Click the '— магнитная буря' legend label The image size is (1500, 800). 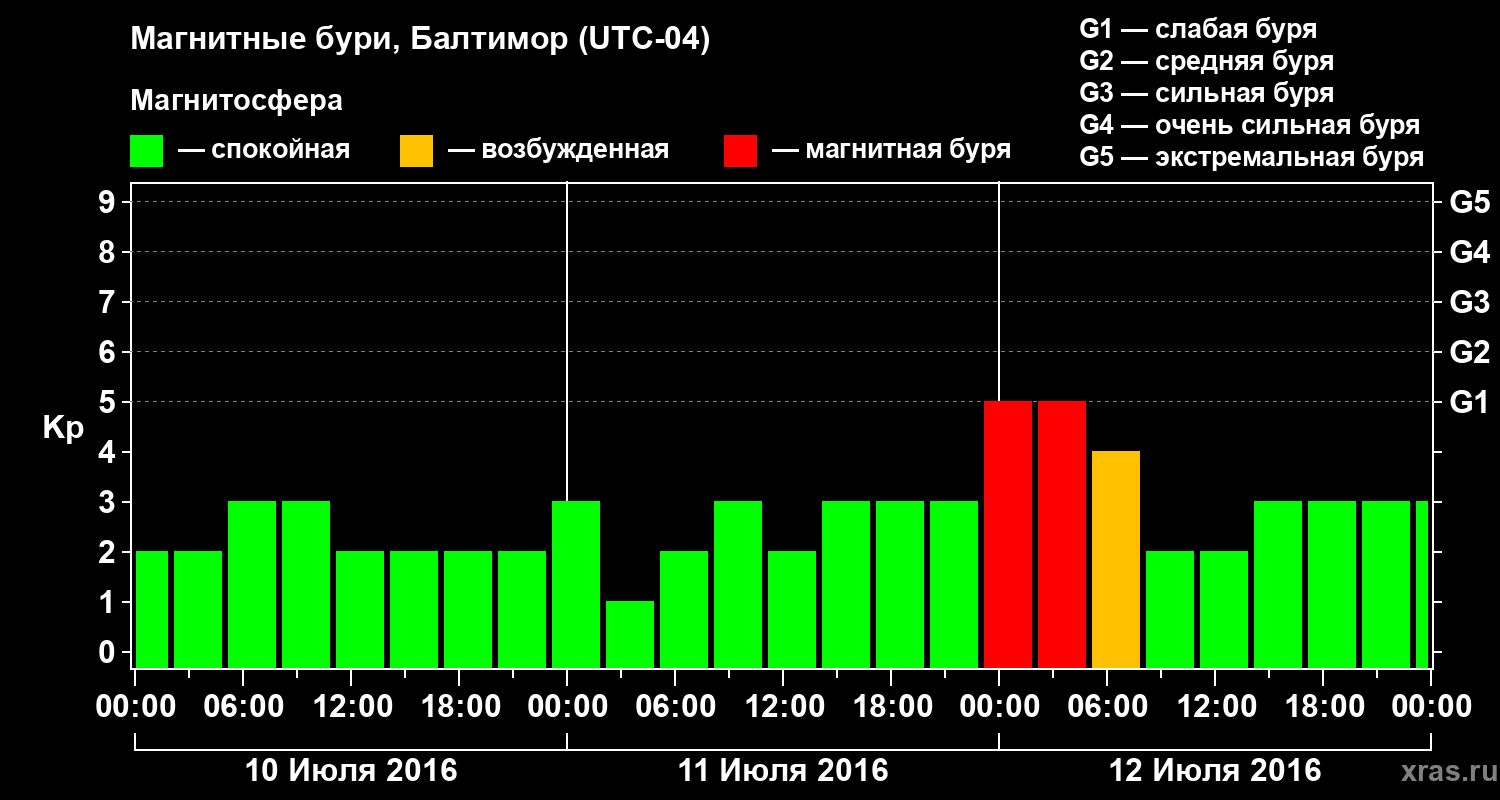892,151
